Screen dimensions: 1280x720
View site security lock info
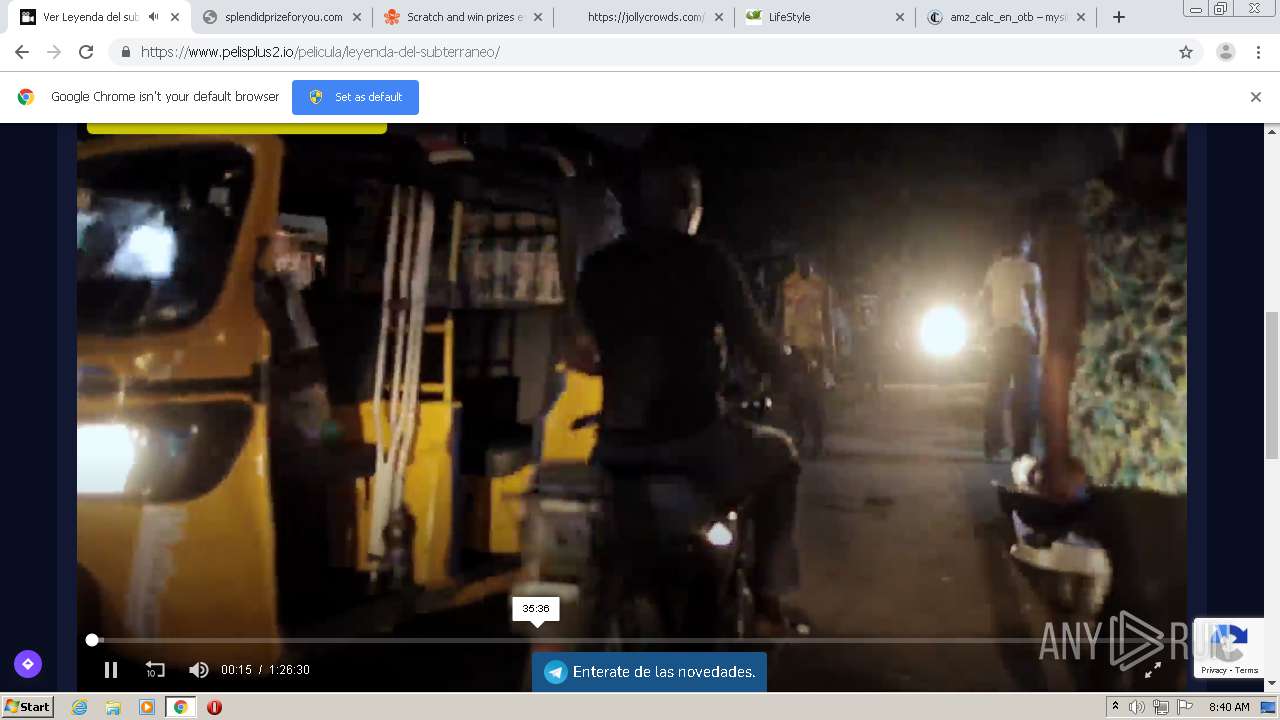(x=125, y=52)
